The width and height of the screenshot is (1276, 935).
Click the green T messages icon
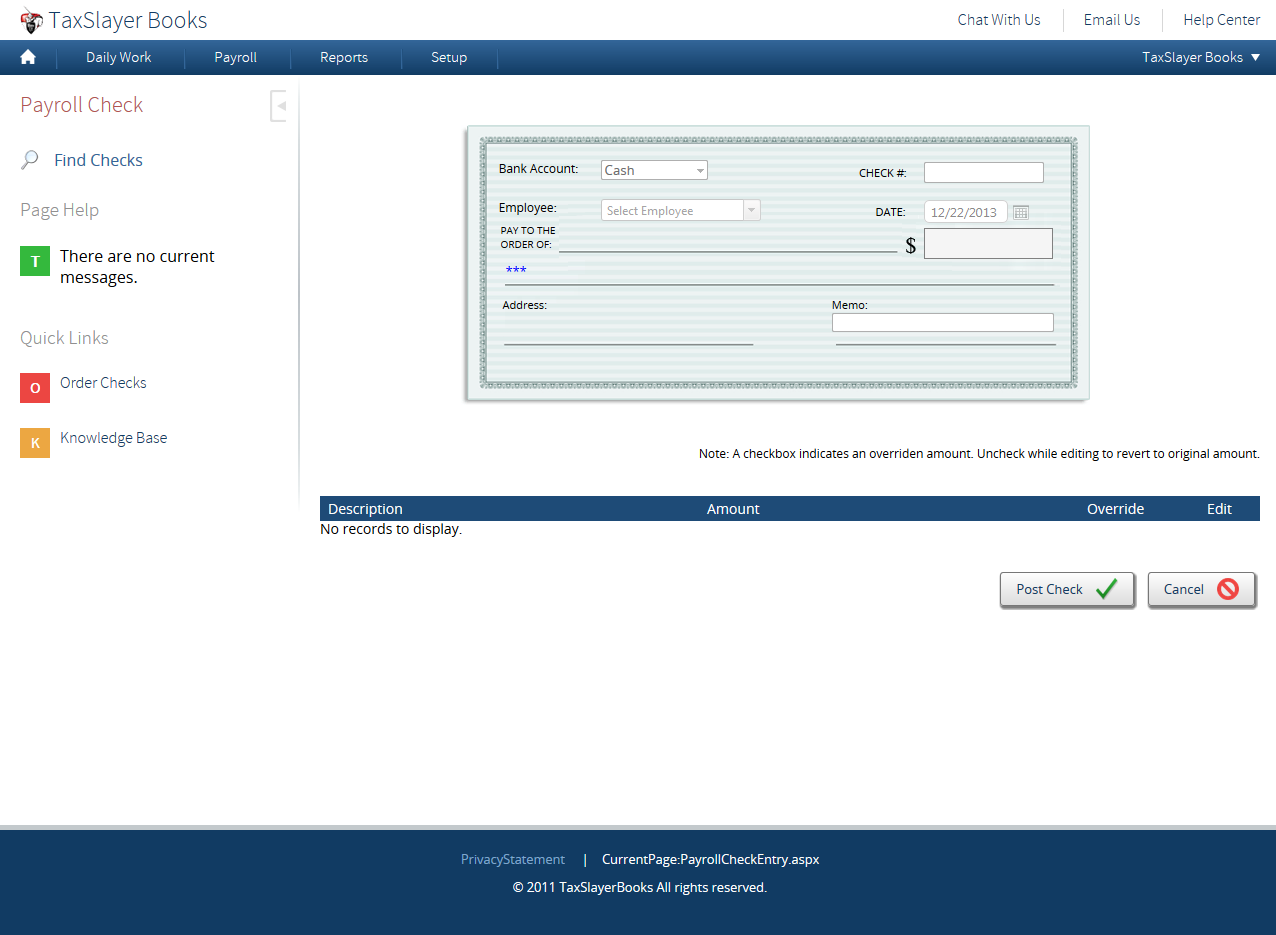click(35, 262)
